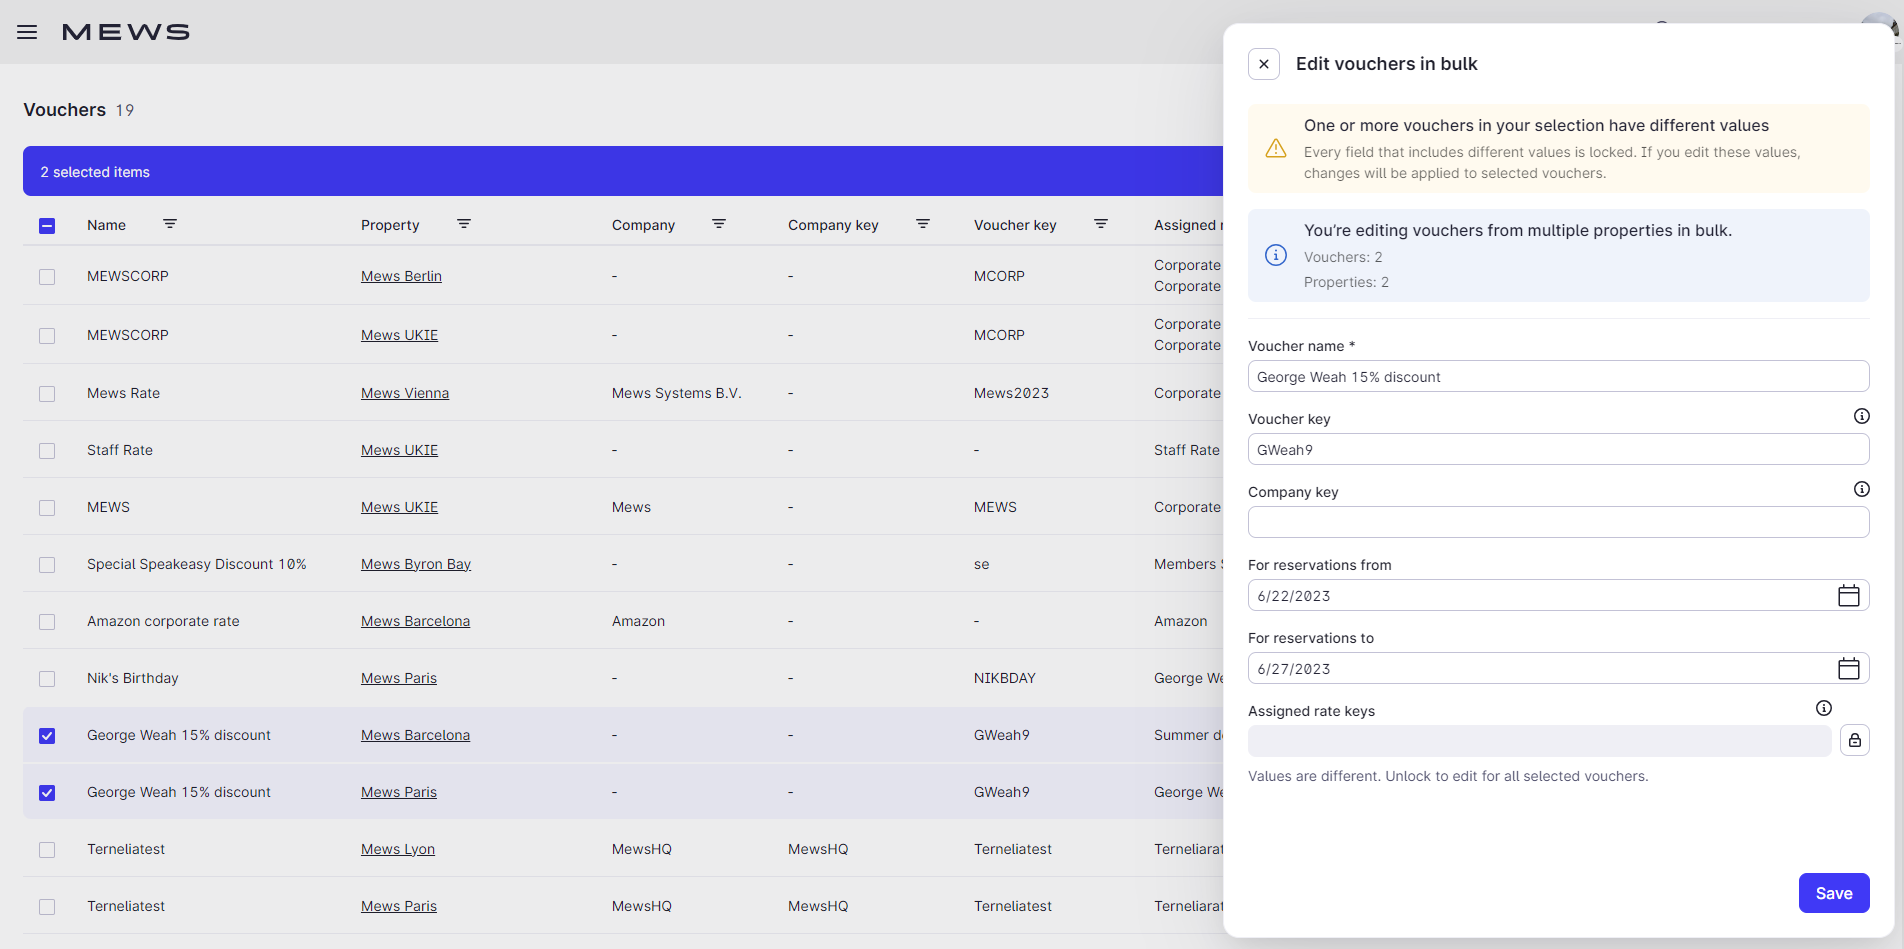Show info about the Company key field
This screenshot has width=1904, height=949.
tap(1861, 489)
